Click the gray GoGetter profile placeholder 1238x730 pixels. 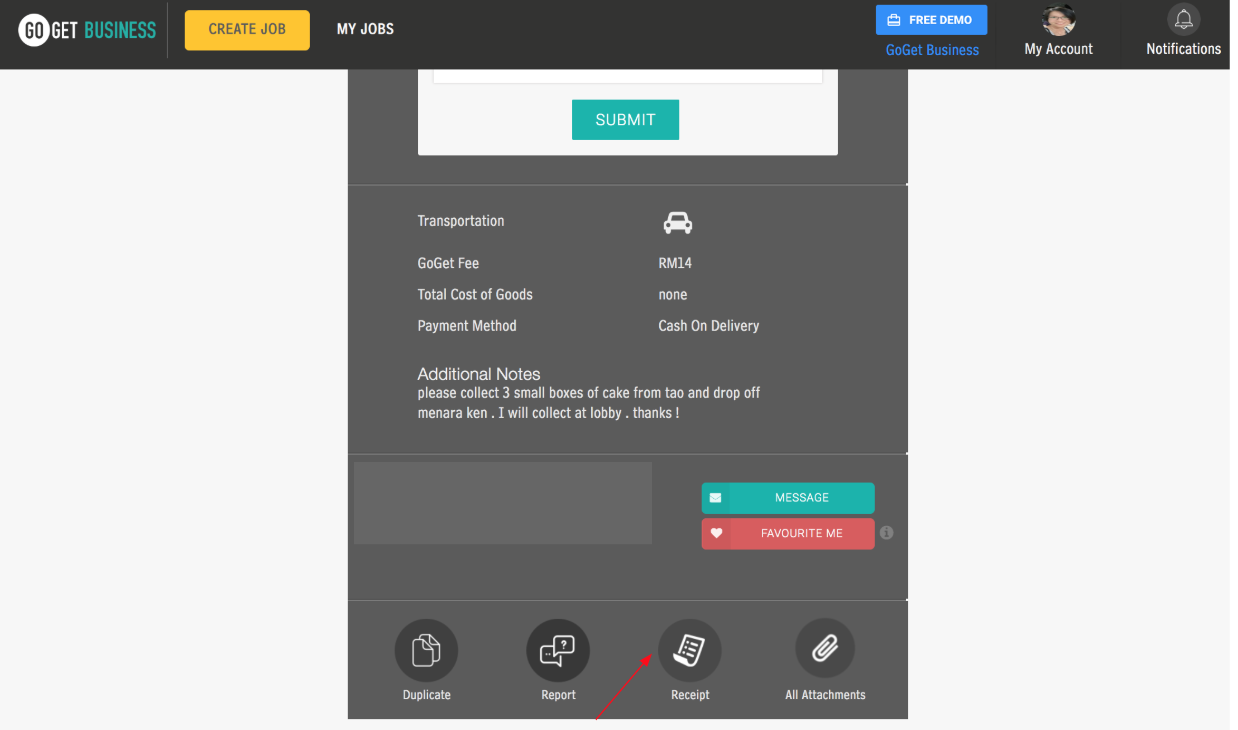(x=503, y=503)
